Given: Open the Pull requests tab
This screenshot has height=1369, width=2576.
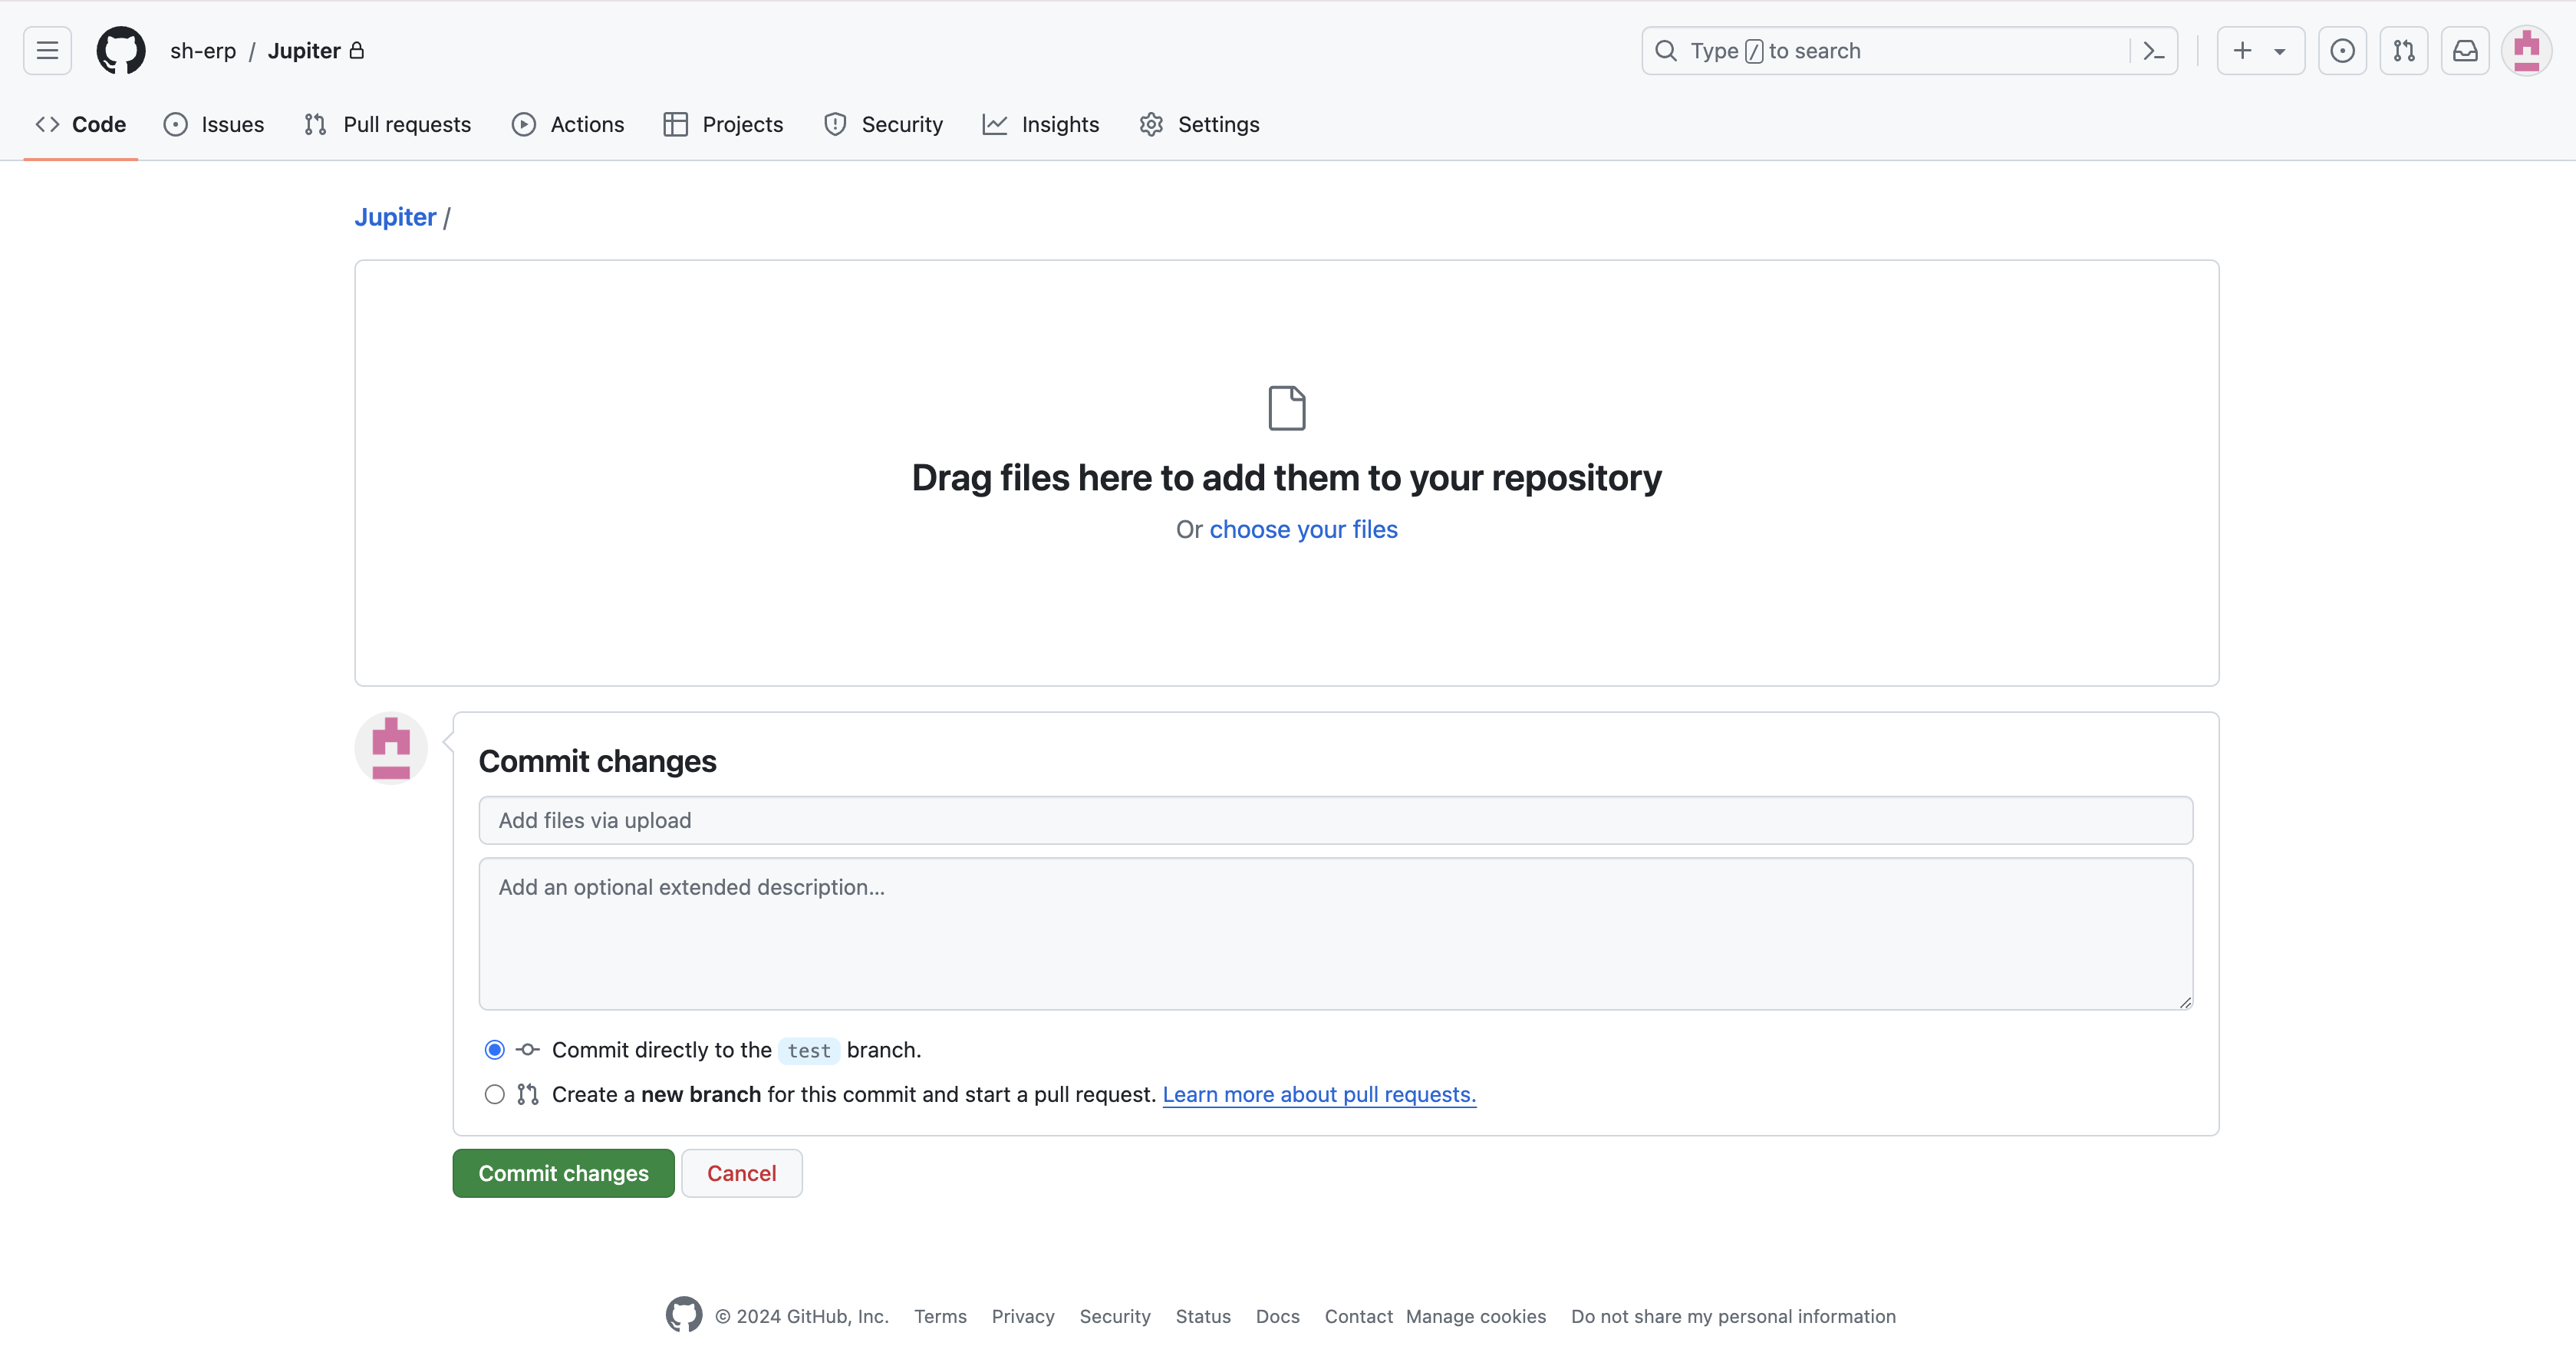Looking at the screenshot, I should [x=388, y=124].
